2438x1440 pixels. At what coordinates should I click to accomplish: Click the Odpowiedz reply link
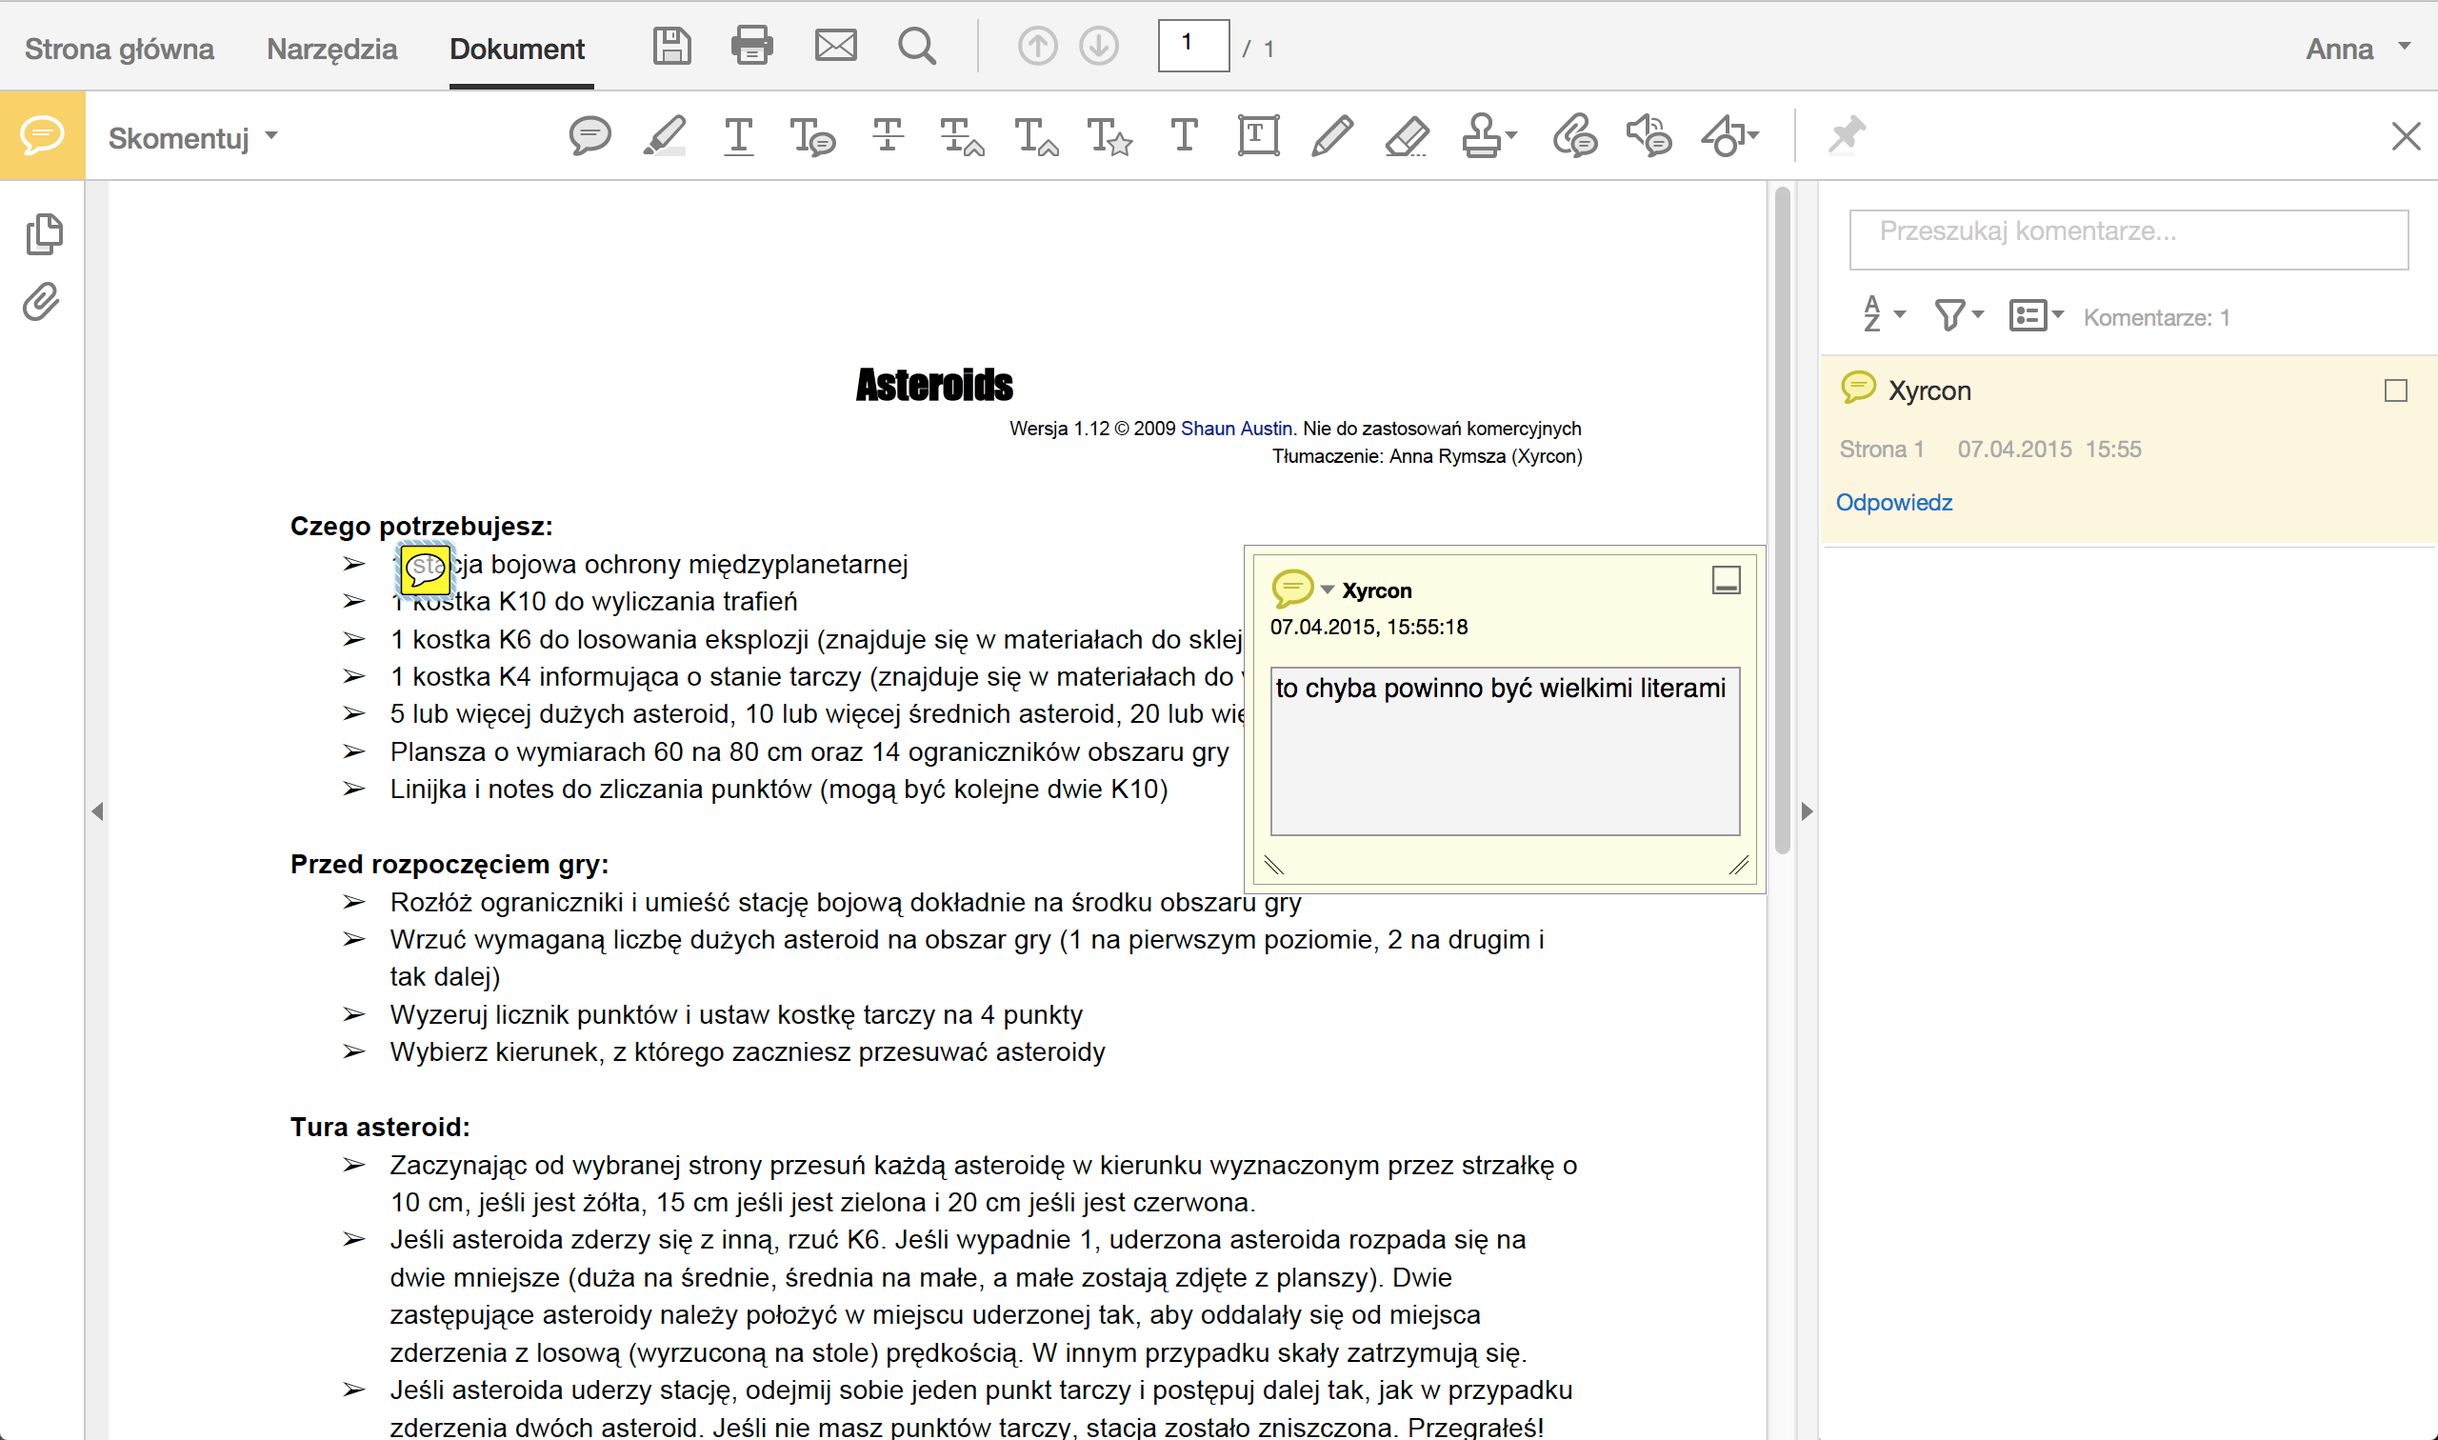(1893, 502)
